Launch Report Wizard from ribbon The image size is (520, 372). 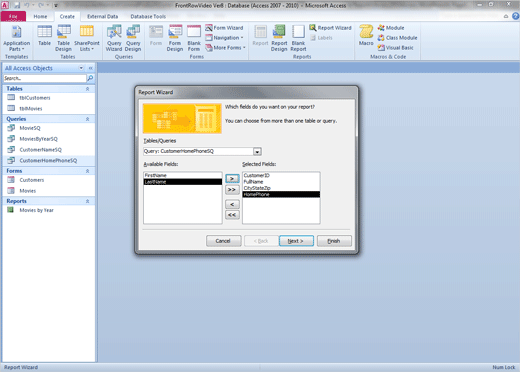click(x=330, y=28)
